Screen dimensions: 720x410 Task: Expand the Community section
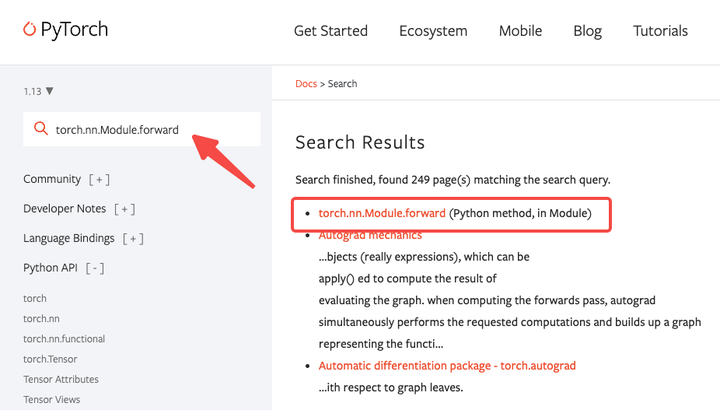tap(99, 180)
